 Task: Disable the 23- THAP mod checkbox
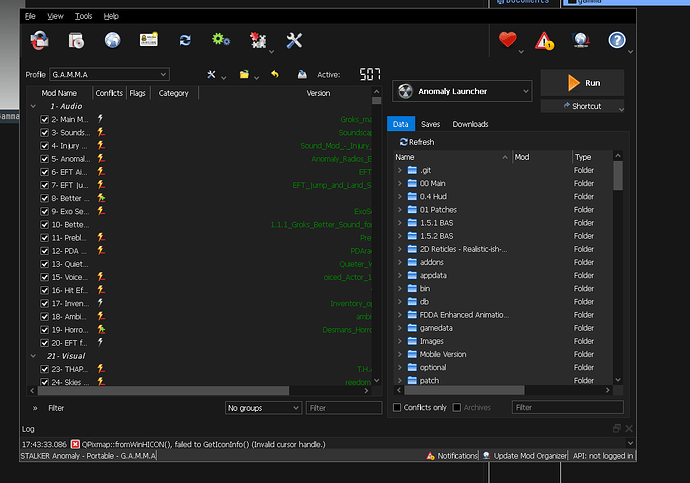pyautogui.click(x=44, y=369)
